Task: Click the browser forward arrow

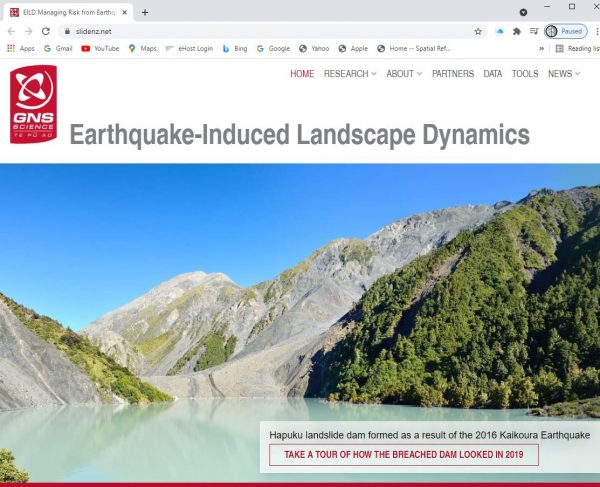Action: pos(28,31)
